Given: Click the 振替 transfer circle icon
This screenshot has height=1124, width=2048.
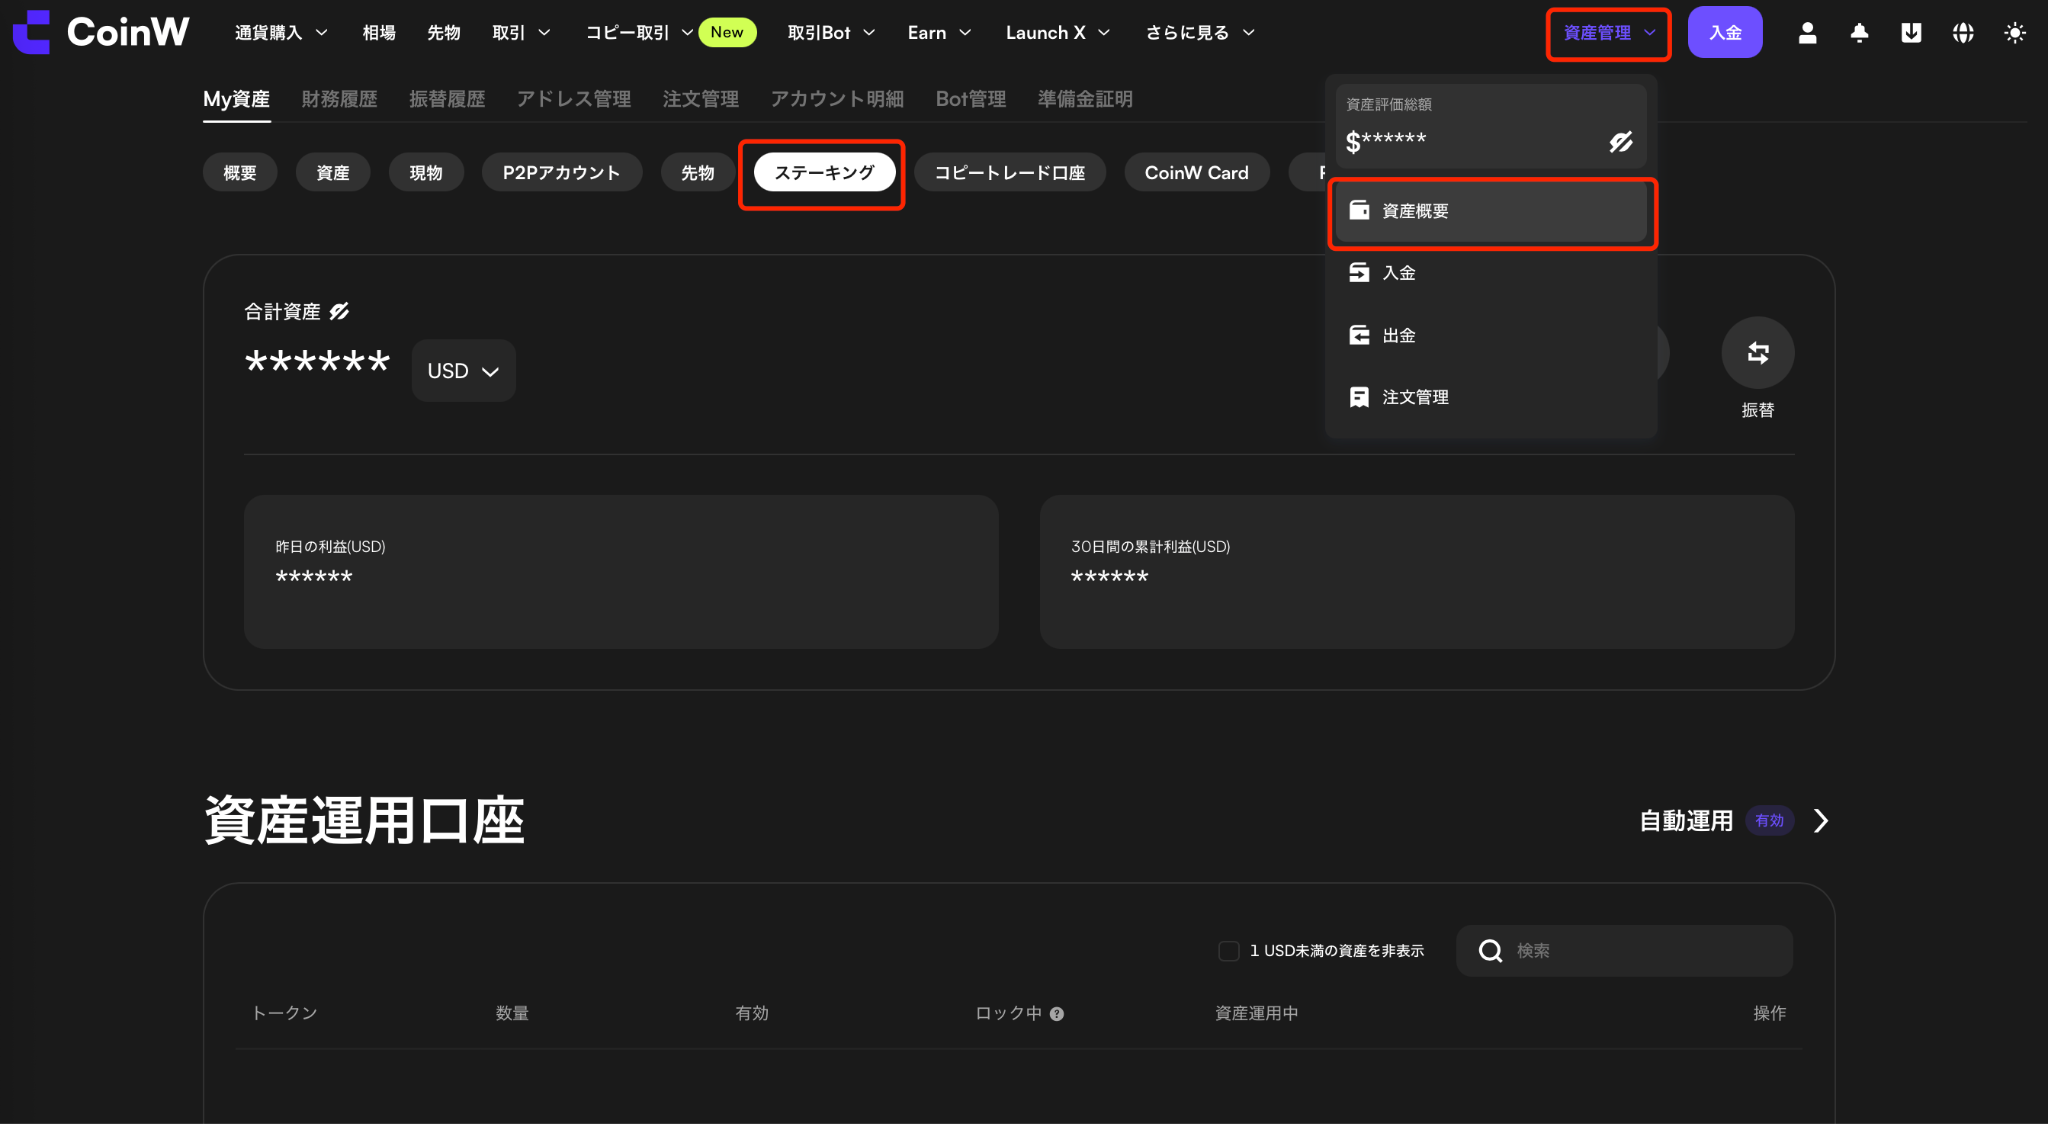Looking at the screenshot, I should (1758, 352).
